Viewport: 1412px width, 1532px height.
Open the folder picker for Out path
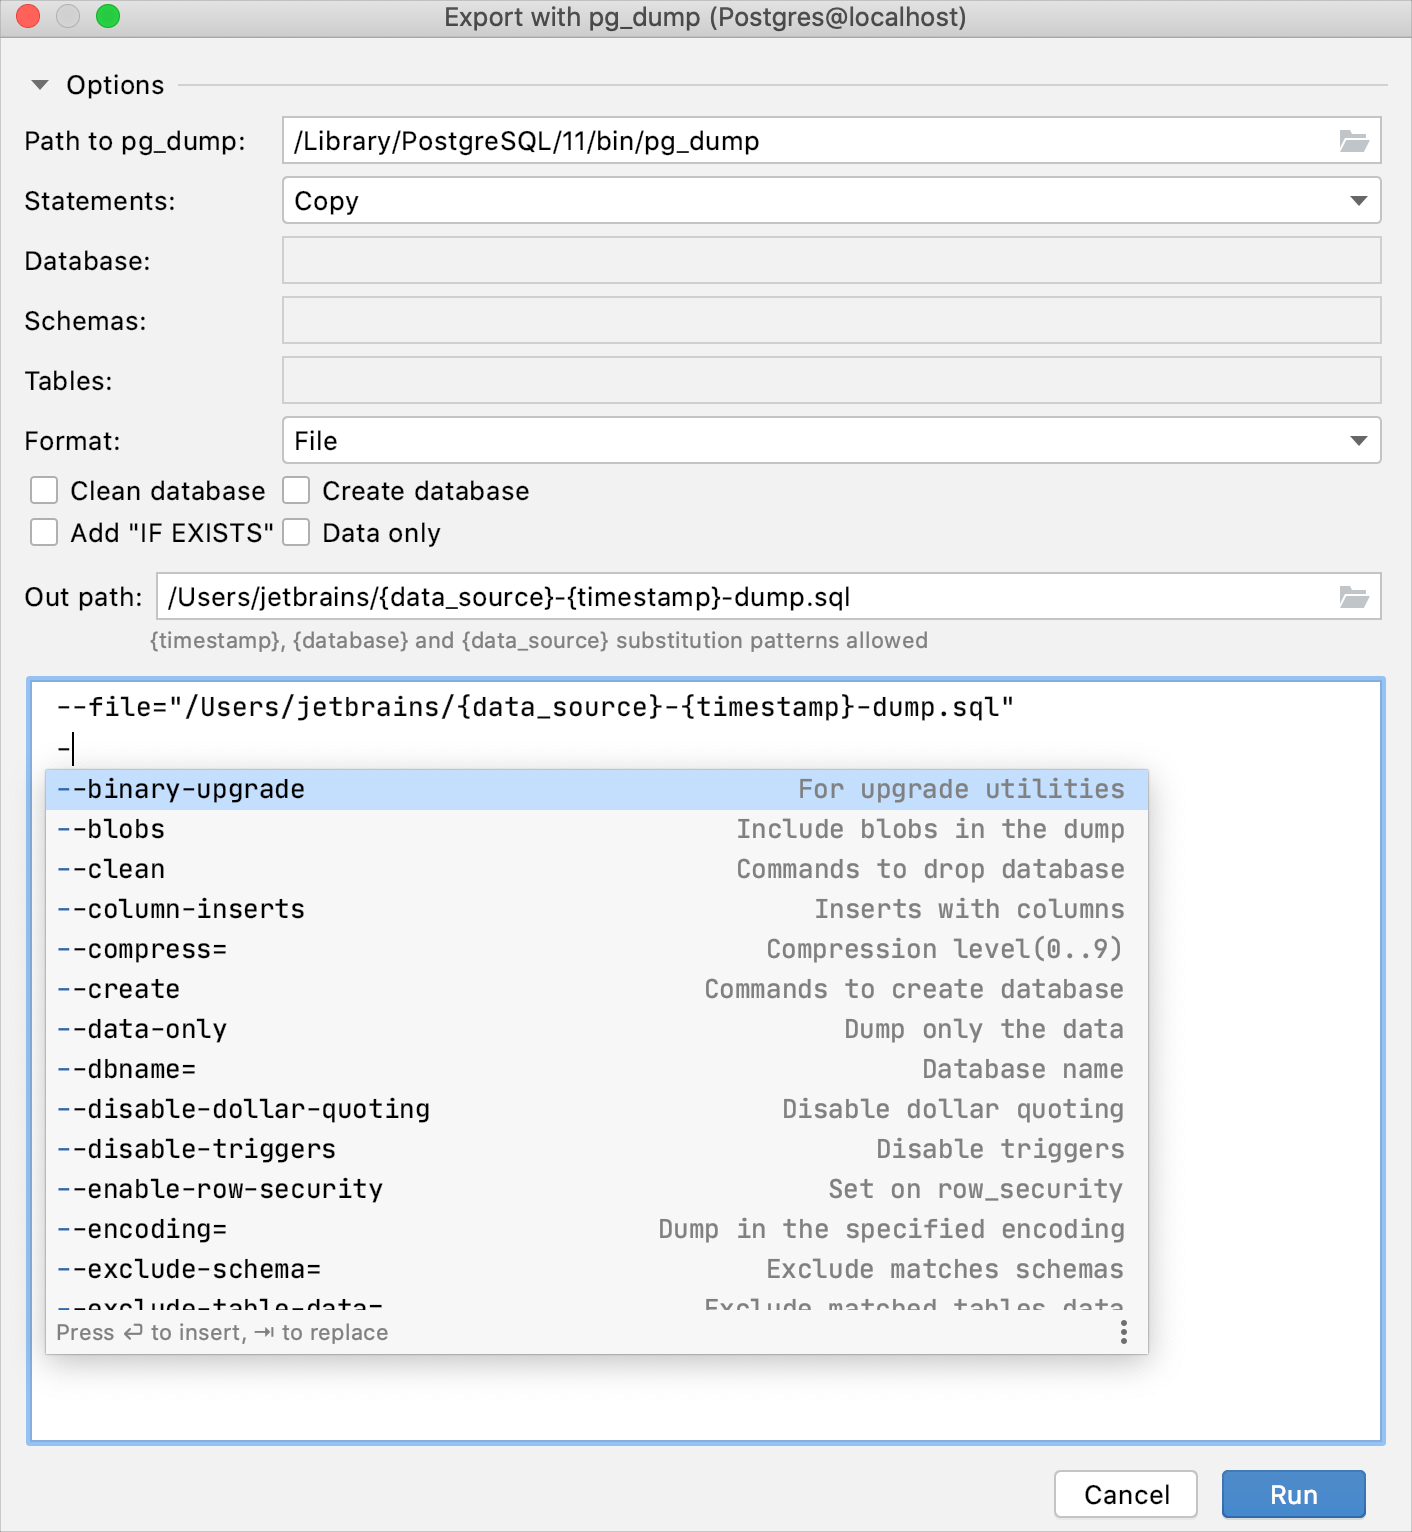[x=1354, y=596]
